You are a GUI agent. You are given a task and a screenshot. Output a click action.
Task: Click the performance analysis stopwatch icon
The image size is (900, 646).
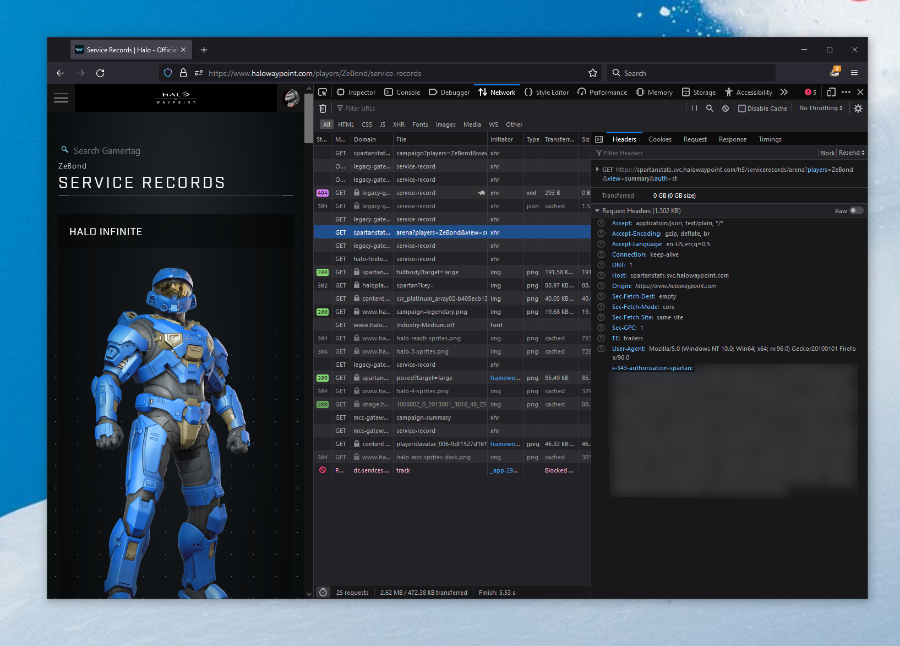[323, 592]
